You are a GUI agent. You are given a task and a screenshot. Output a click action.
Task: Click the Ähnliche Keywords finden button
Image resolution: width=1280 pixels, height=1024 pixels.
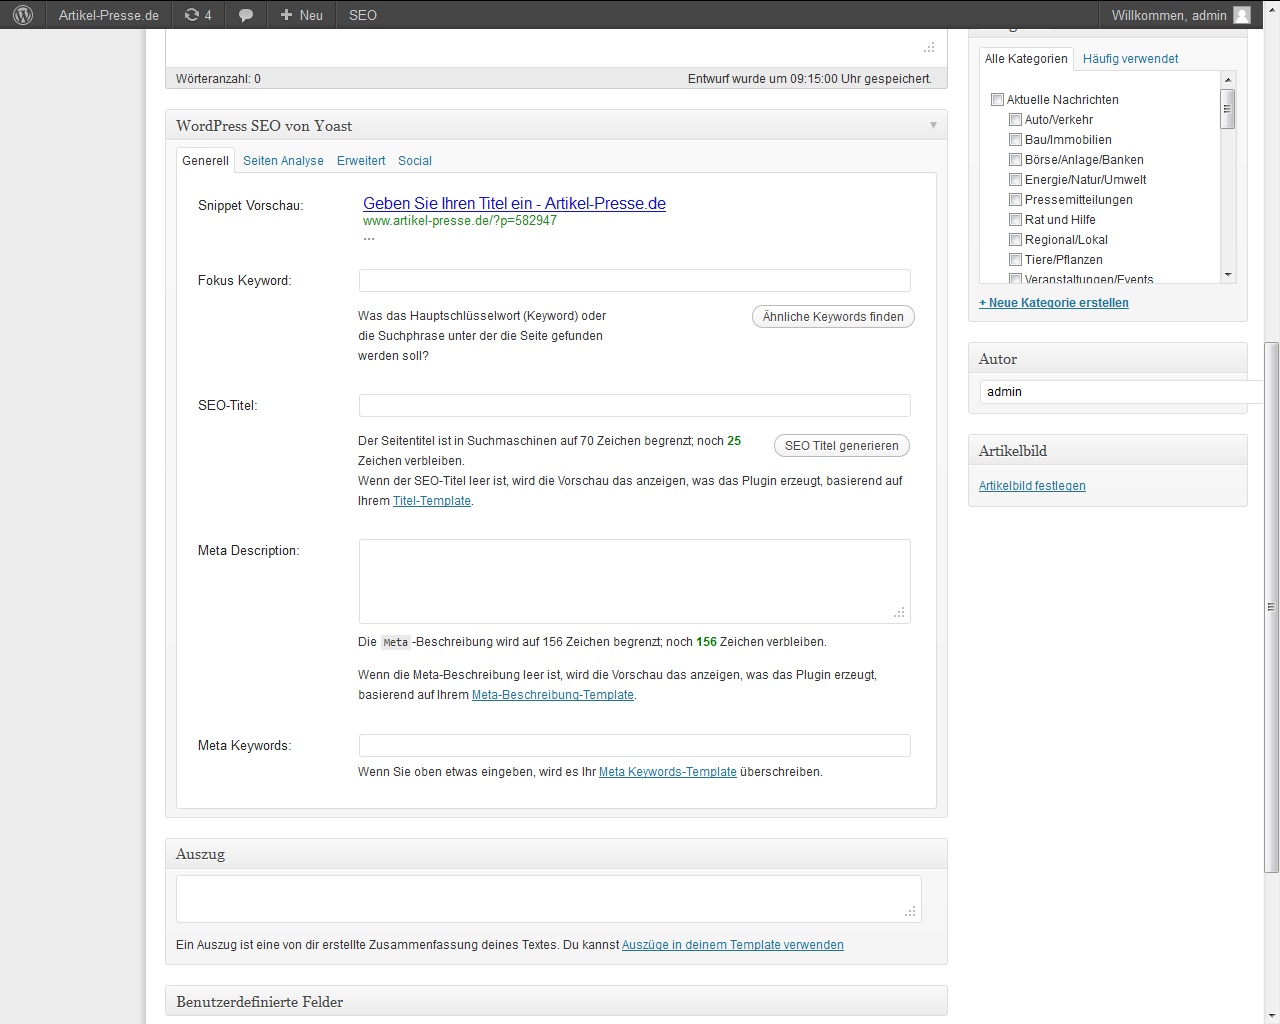click(x=833, y=317)
